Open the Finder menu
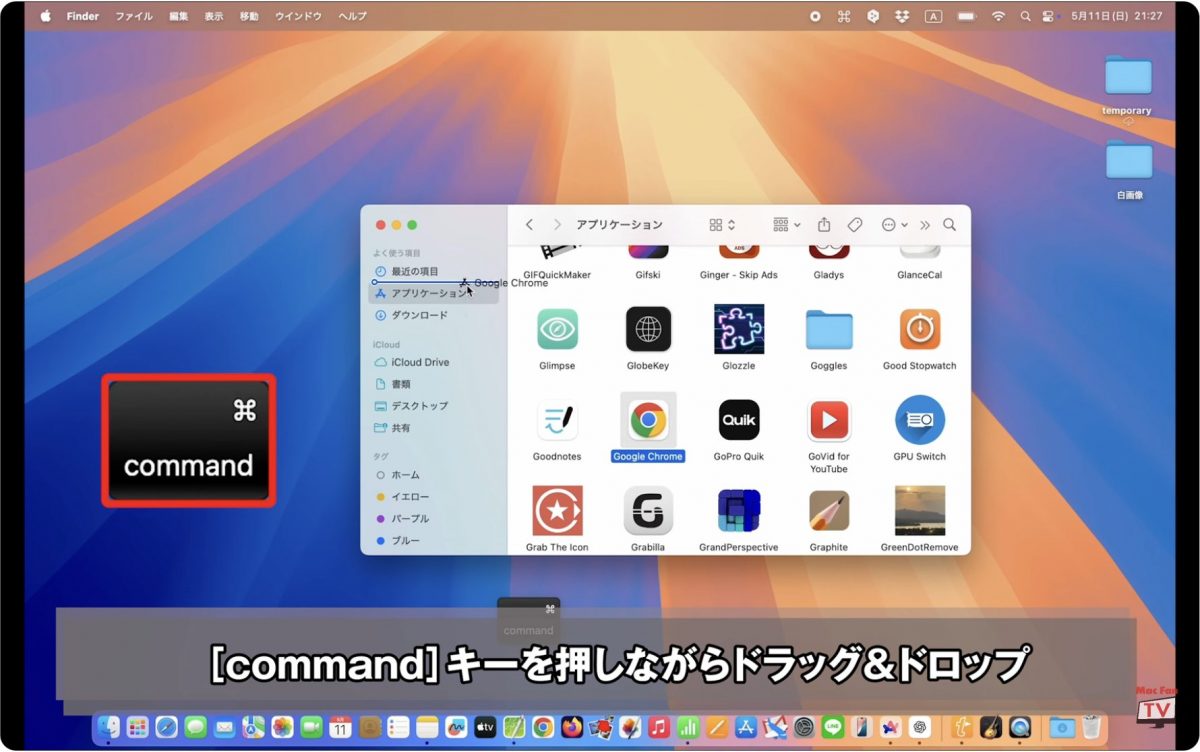This screenshot has height=752, width=1200. coord(82,16)
